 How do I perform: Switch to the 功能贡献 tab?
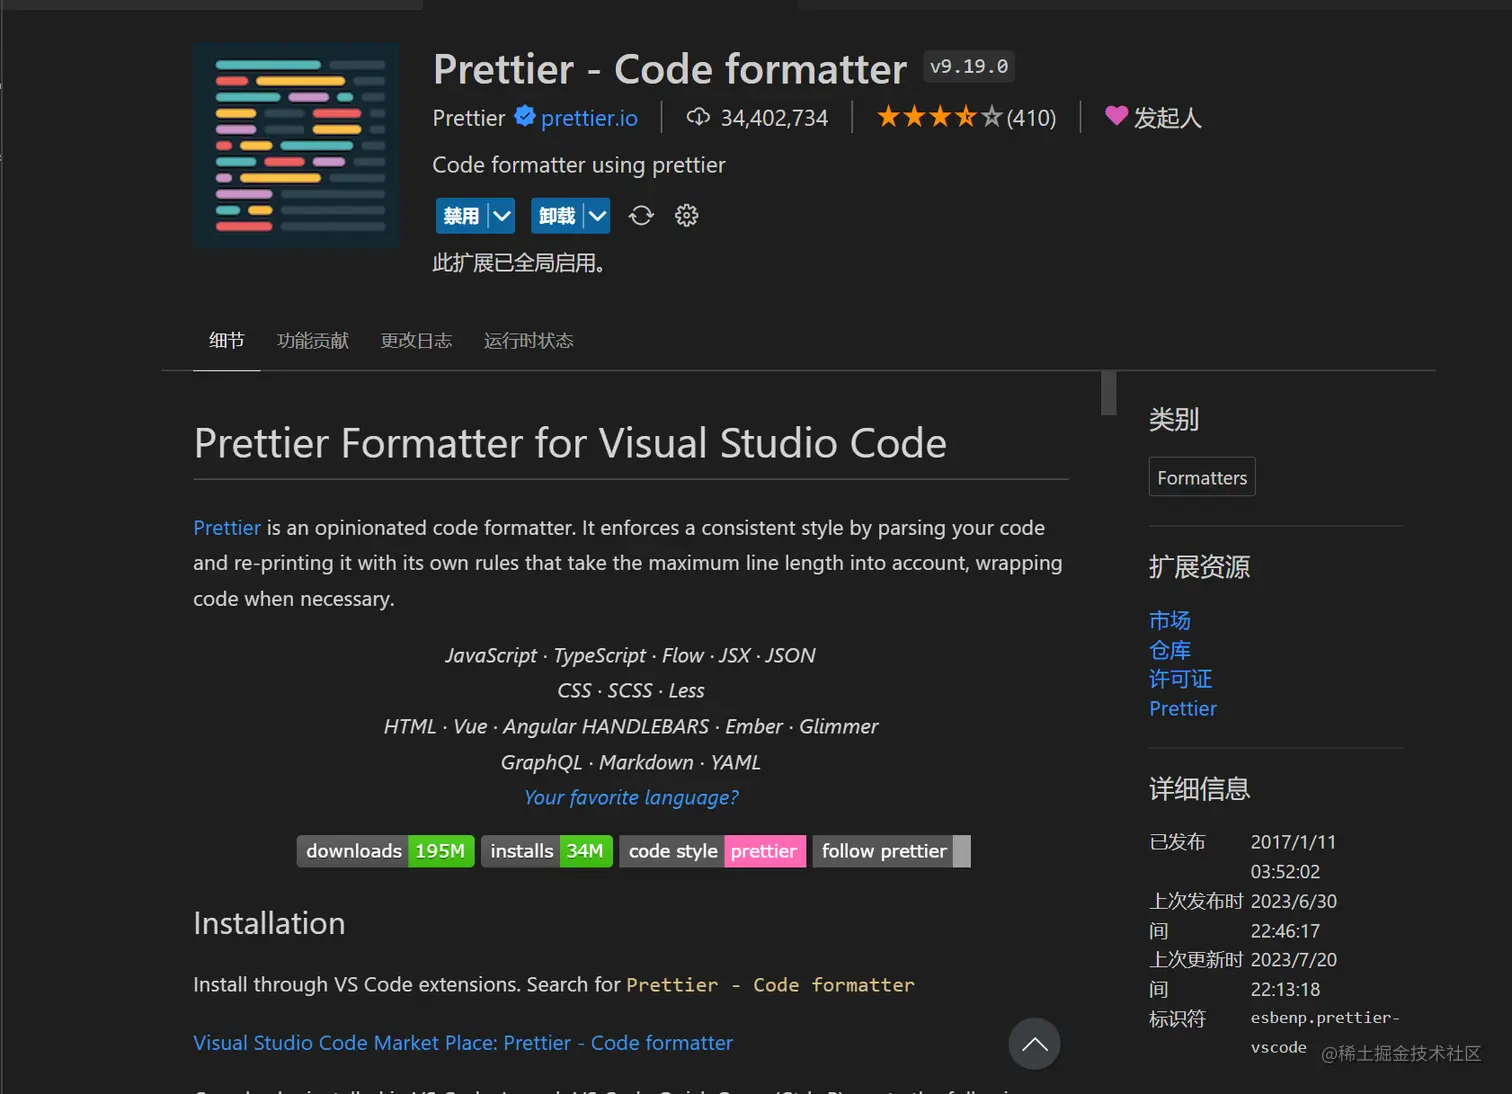coord(313,341)
